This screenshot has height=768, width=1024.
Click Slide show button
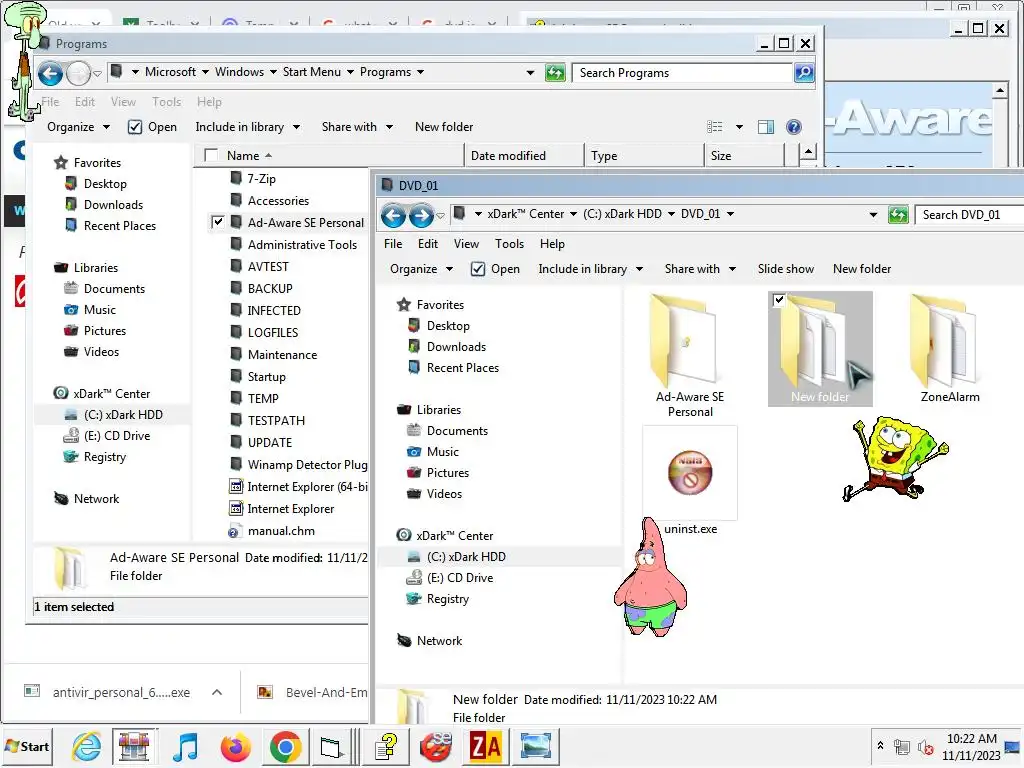click(786, 269)
